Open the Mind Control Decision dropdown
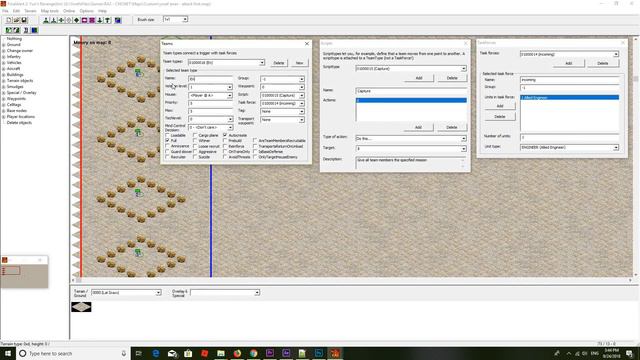The image size is (640, 360). click(230, 128)
